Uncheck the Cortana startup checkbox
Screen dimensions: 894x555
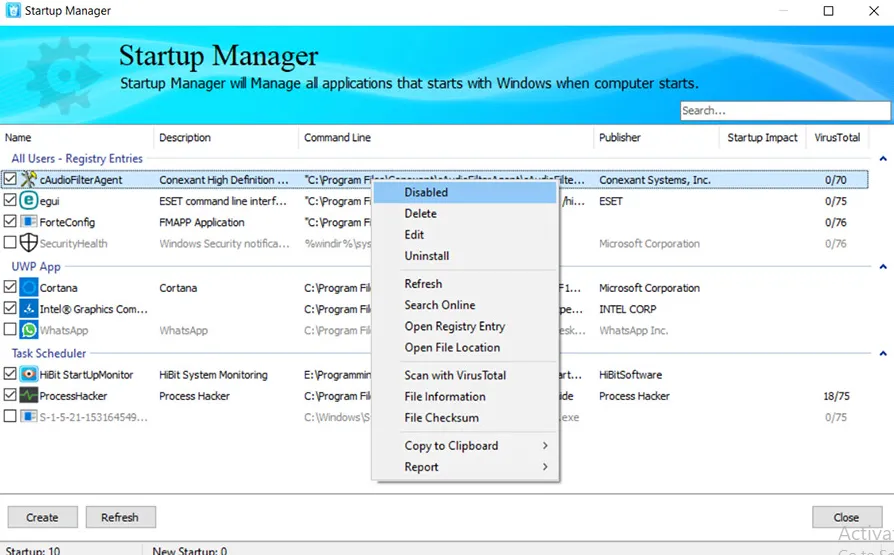click(x=10, y=286)
